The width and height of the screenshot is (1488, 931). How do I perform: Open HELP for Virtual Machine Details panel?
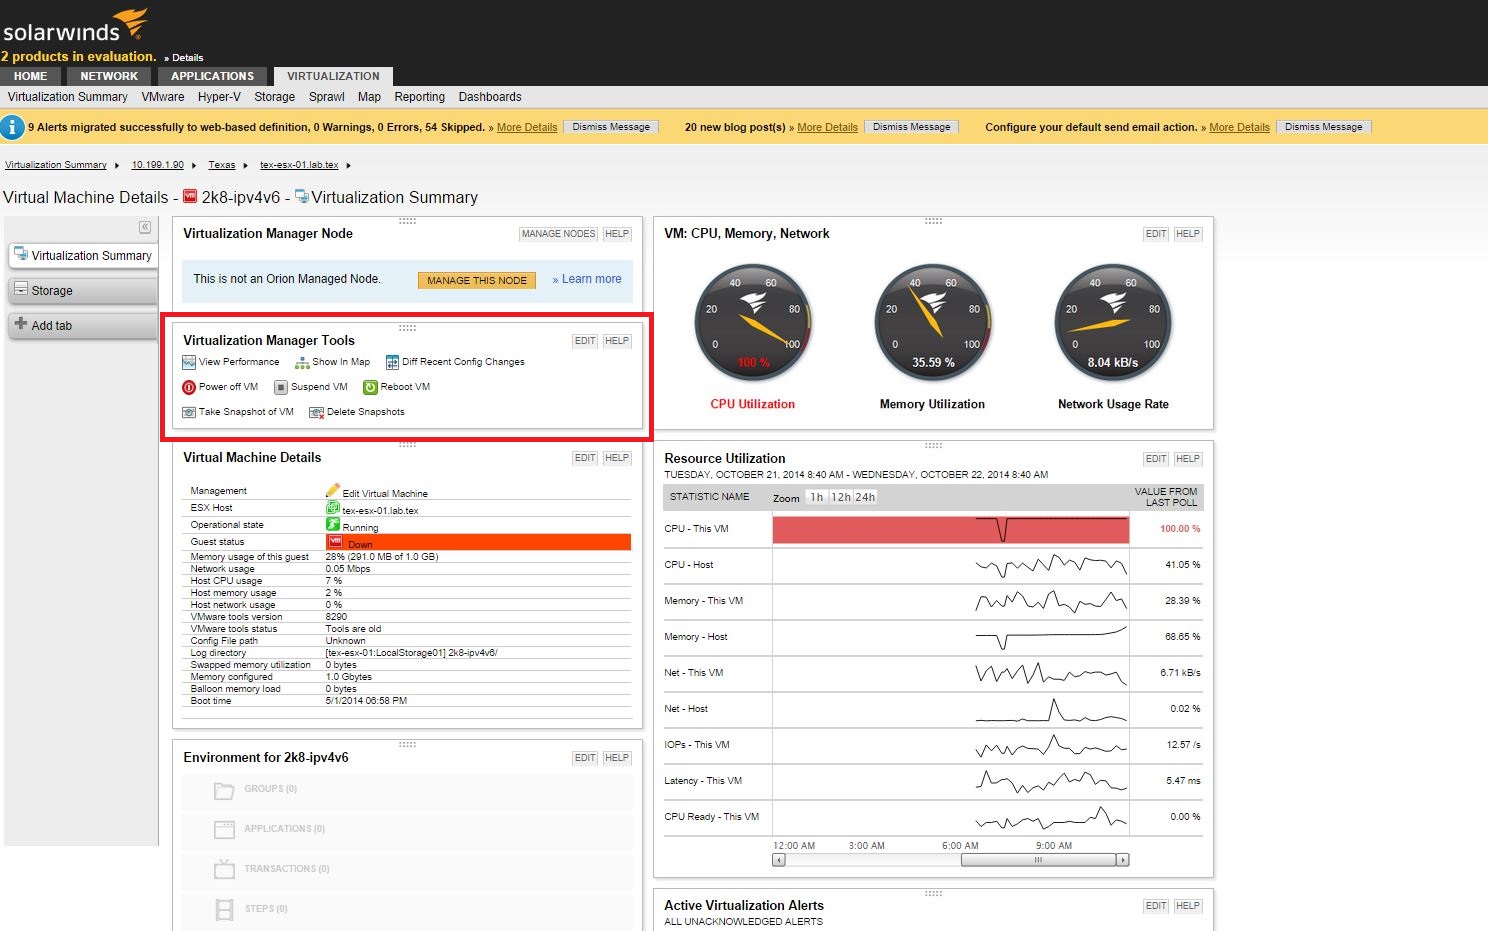(617, 458)
